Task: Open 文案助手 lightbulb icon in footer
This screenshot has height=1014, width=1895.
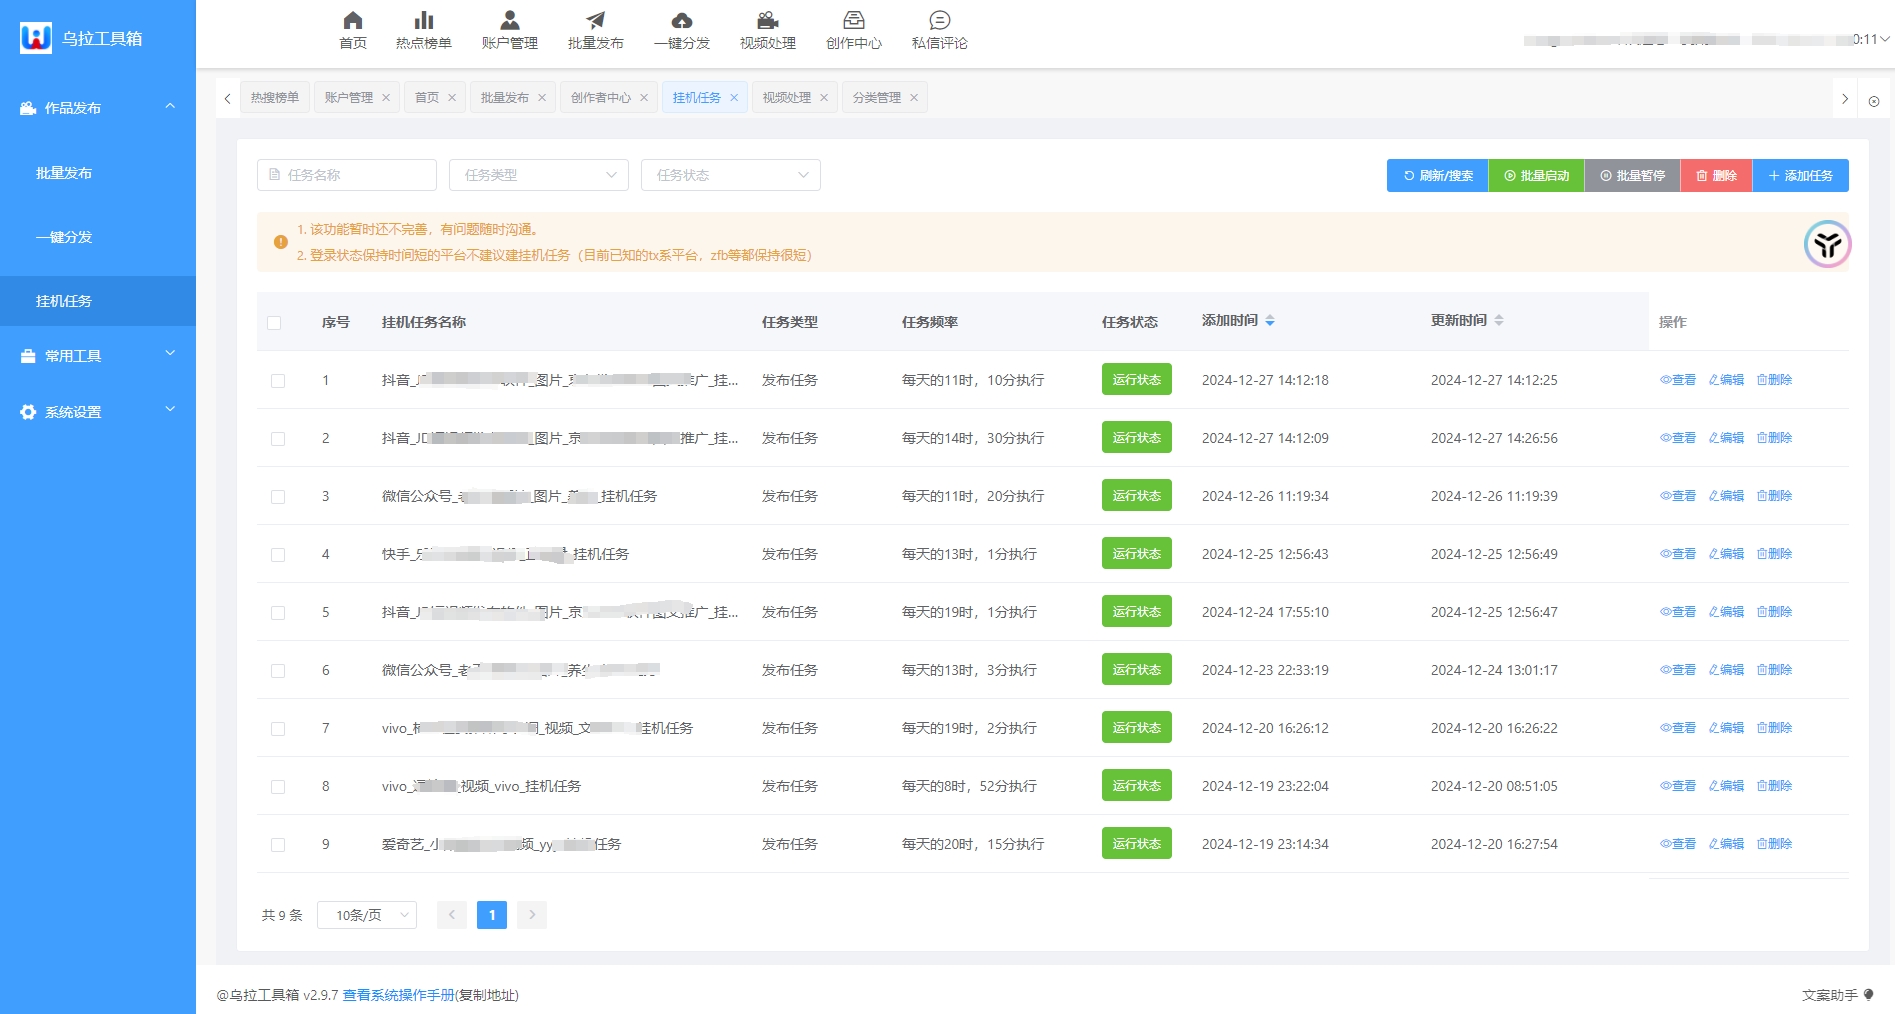Action: (1869, 995)
